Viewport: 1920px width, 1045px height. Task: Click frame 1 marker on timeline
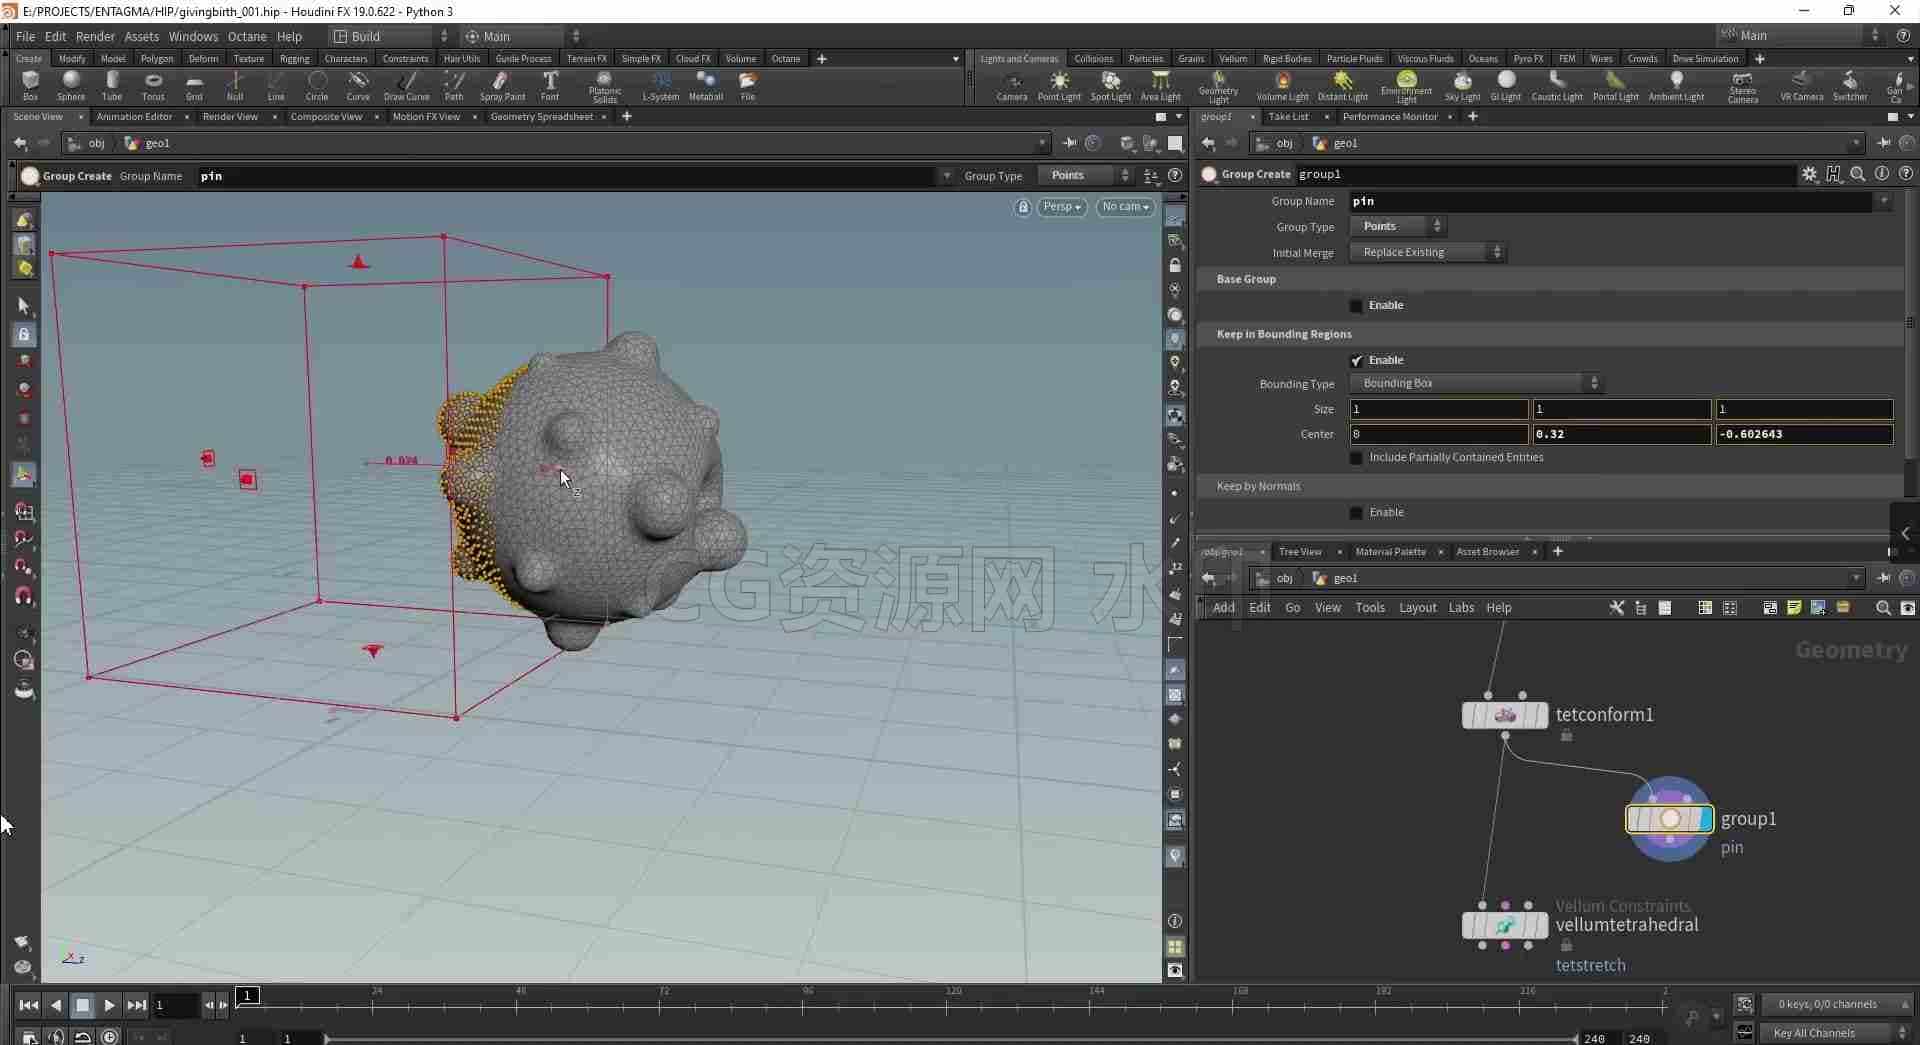(247, 995)
